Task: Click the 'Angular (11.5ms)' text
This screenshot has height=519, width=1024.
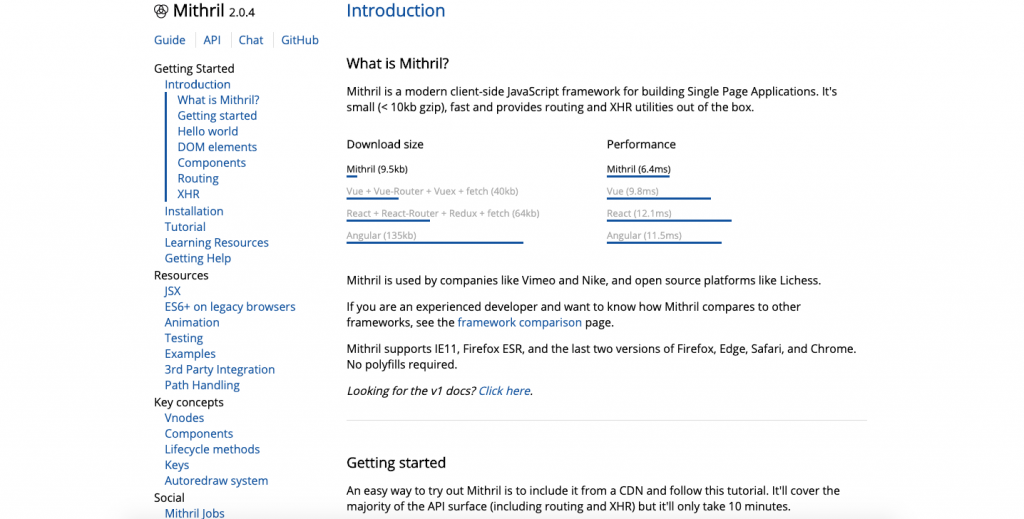Action: tap(644, 236)
